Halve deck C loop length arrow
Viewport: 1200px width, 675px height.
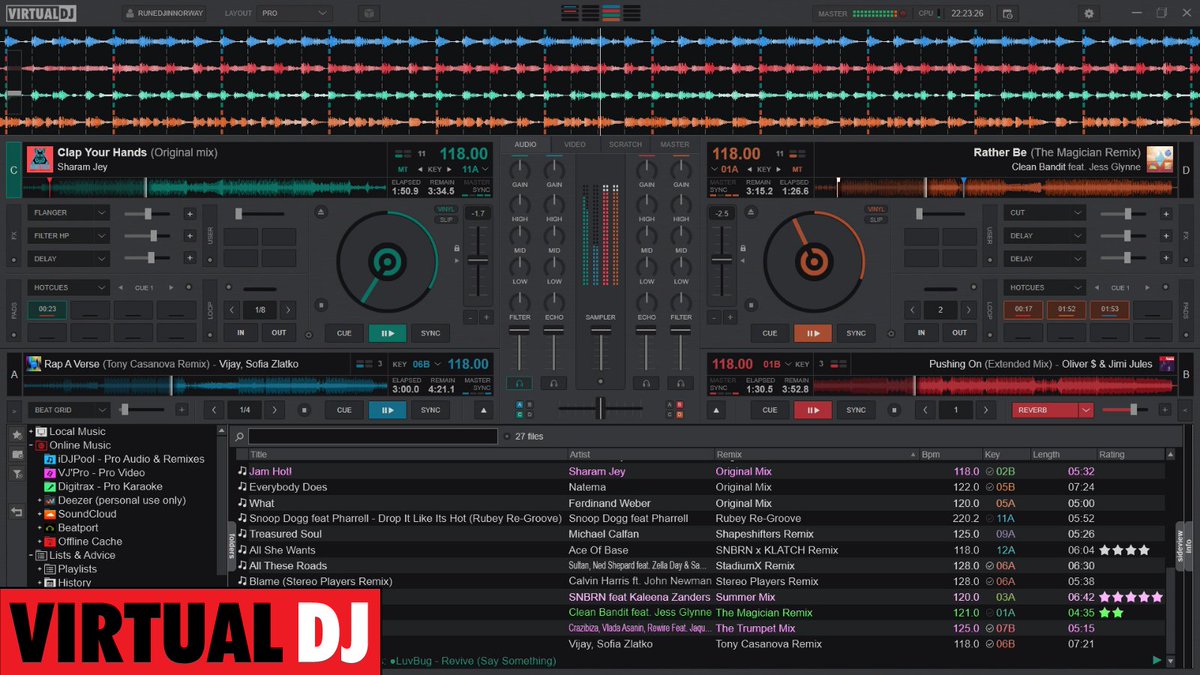231,310
